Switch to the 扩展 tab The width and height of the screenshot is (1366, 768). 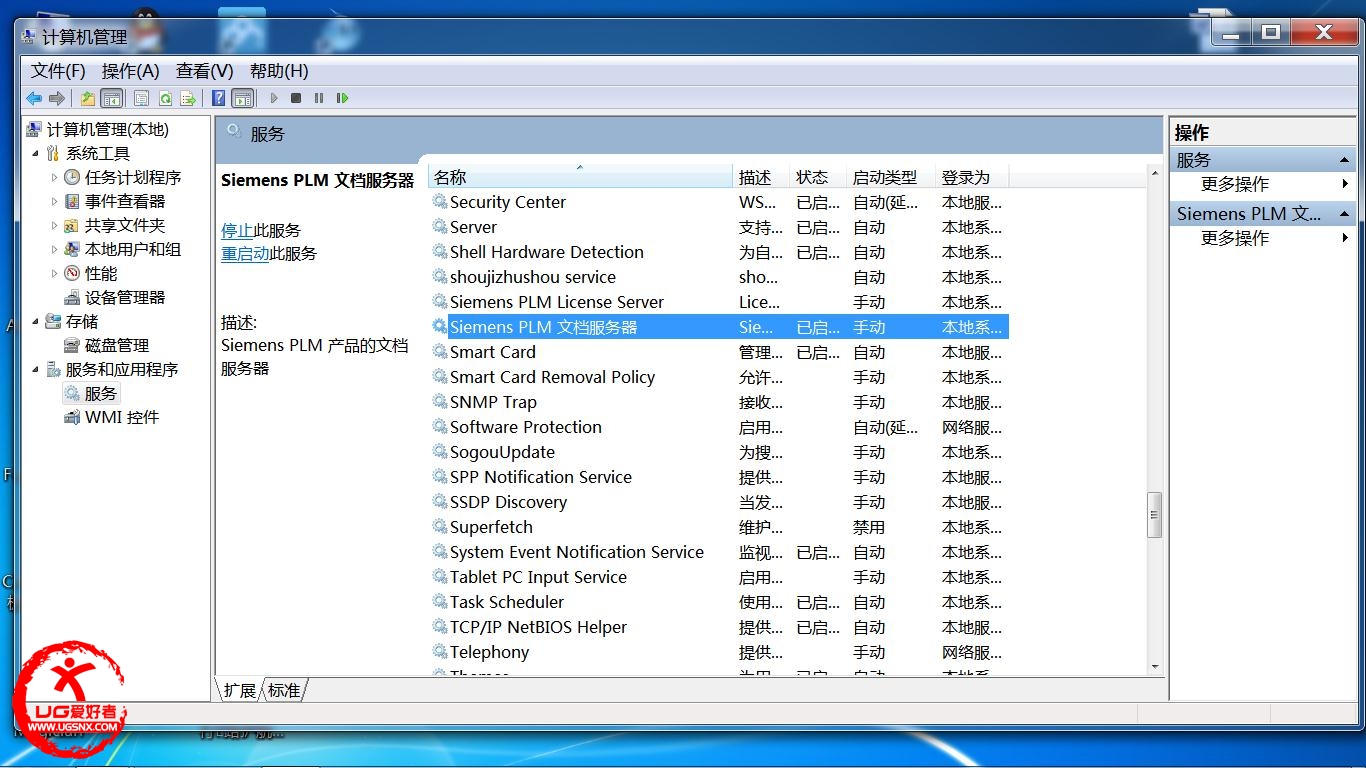(240, 690)
